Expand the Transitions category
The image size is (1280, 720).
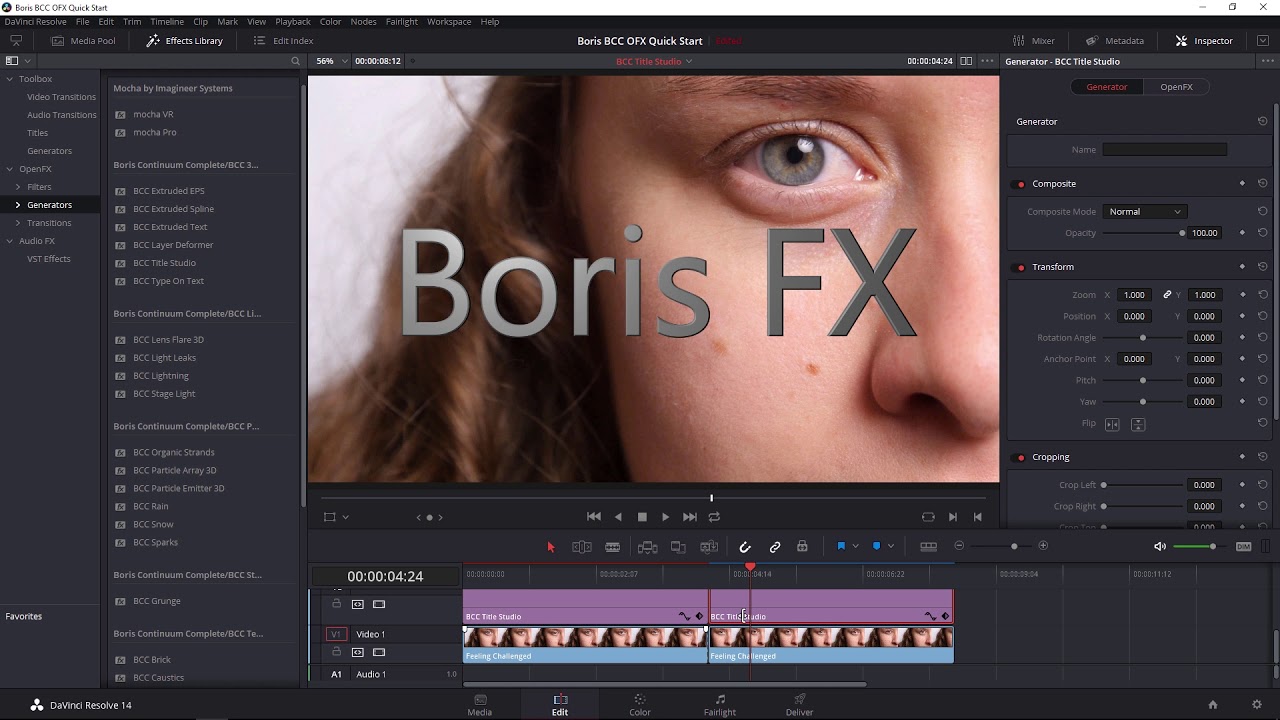[x=18, y=223]
